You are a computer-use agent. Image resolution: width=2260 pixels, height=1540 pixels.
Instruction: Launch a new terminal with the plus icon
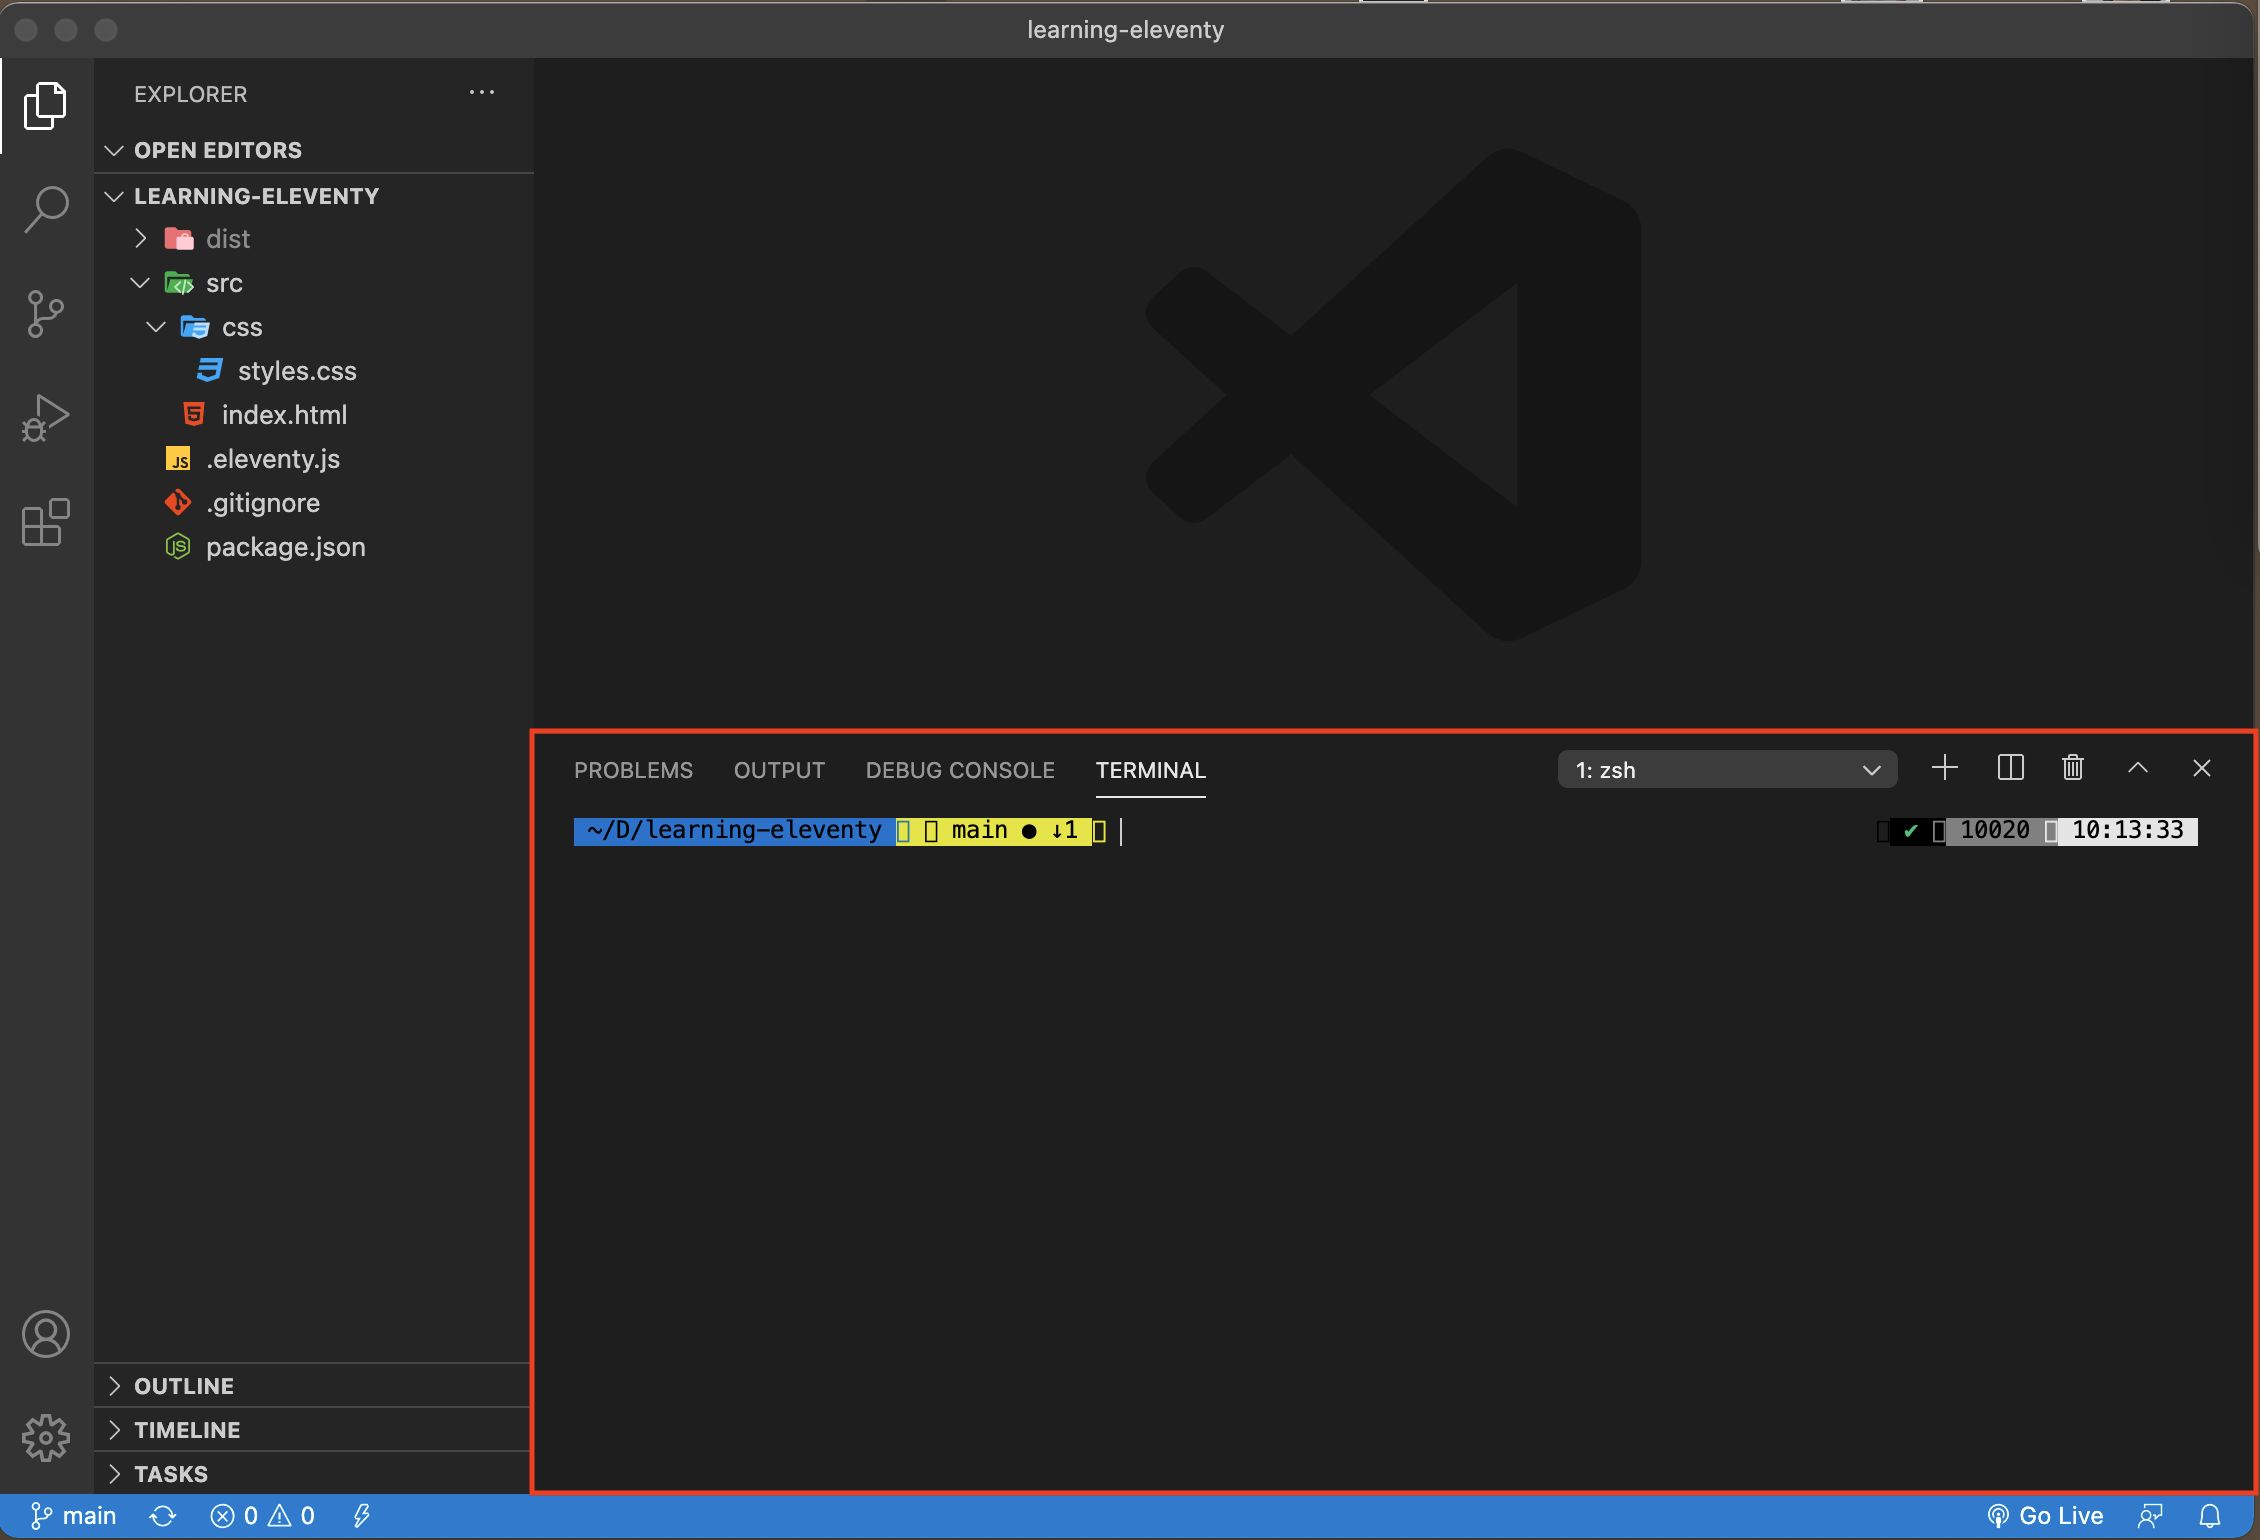point(1945,768)
